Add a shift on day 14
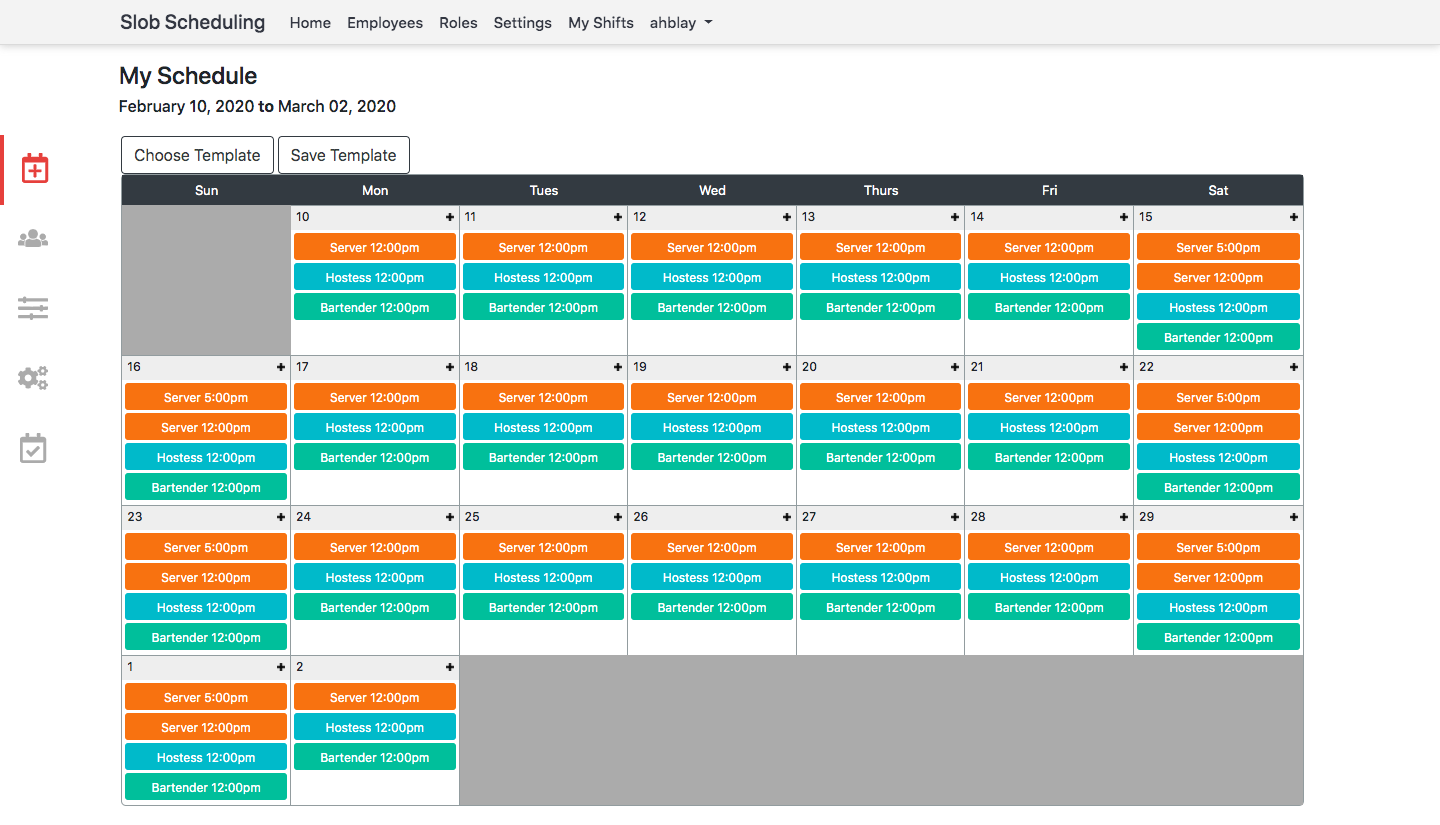 point(1124,217)
